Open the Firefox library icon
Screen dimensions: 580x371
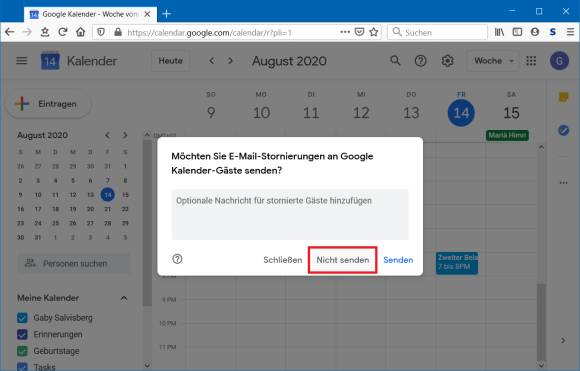(x=499, y=32)
